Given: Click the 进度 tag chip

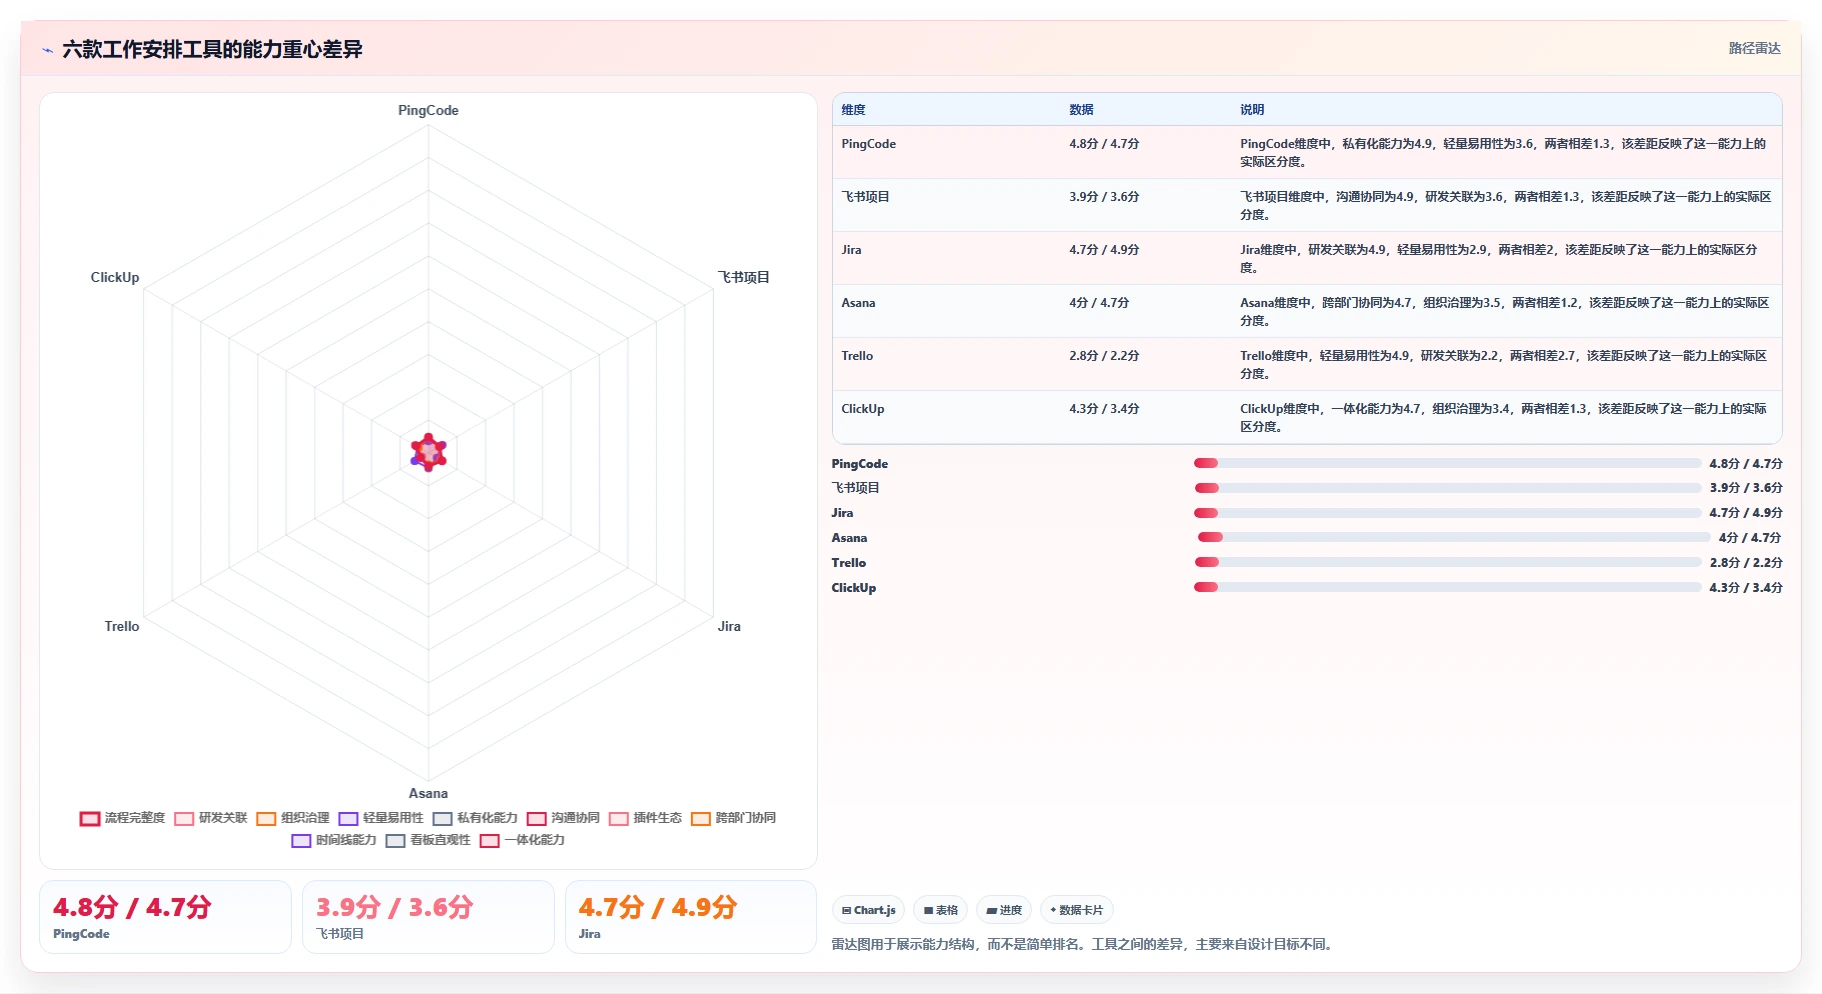Looking at the screenshot, I should (1003, 910).
